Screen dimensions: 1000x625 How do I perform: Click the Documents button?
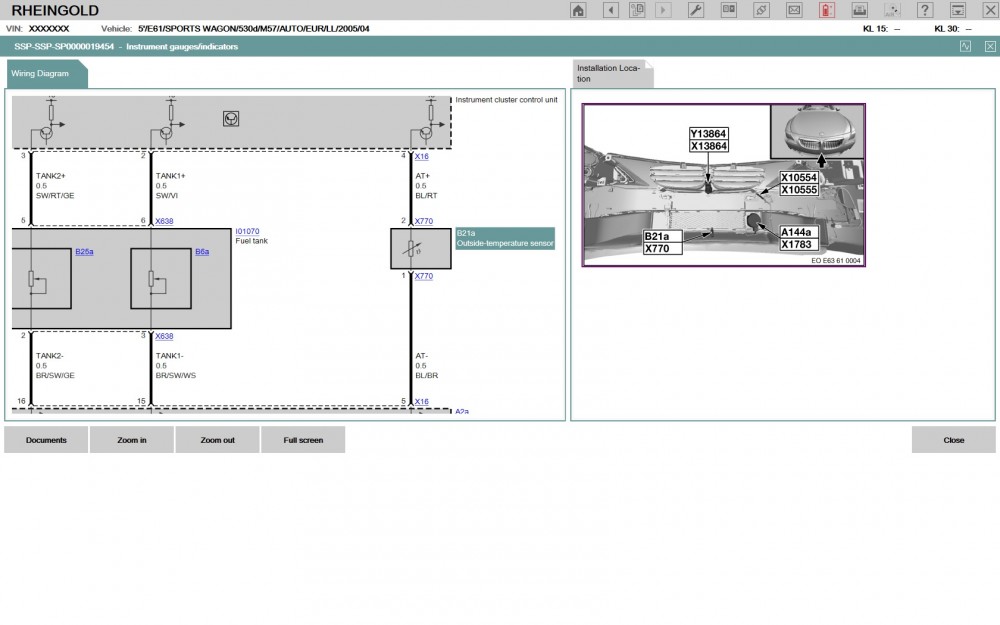[x=46, y=440]
